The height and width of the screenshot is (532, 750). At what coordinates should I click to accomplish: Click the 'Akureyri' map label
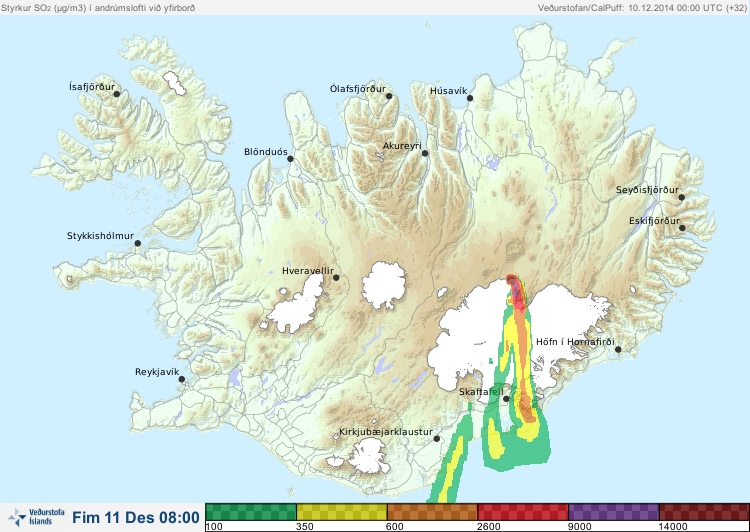pyautogui.click(x=402, y=146)
